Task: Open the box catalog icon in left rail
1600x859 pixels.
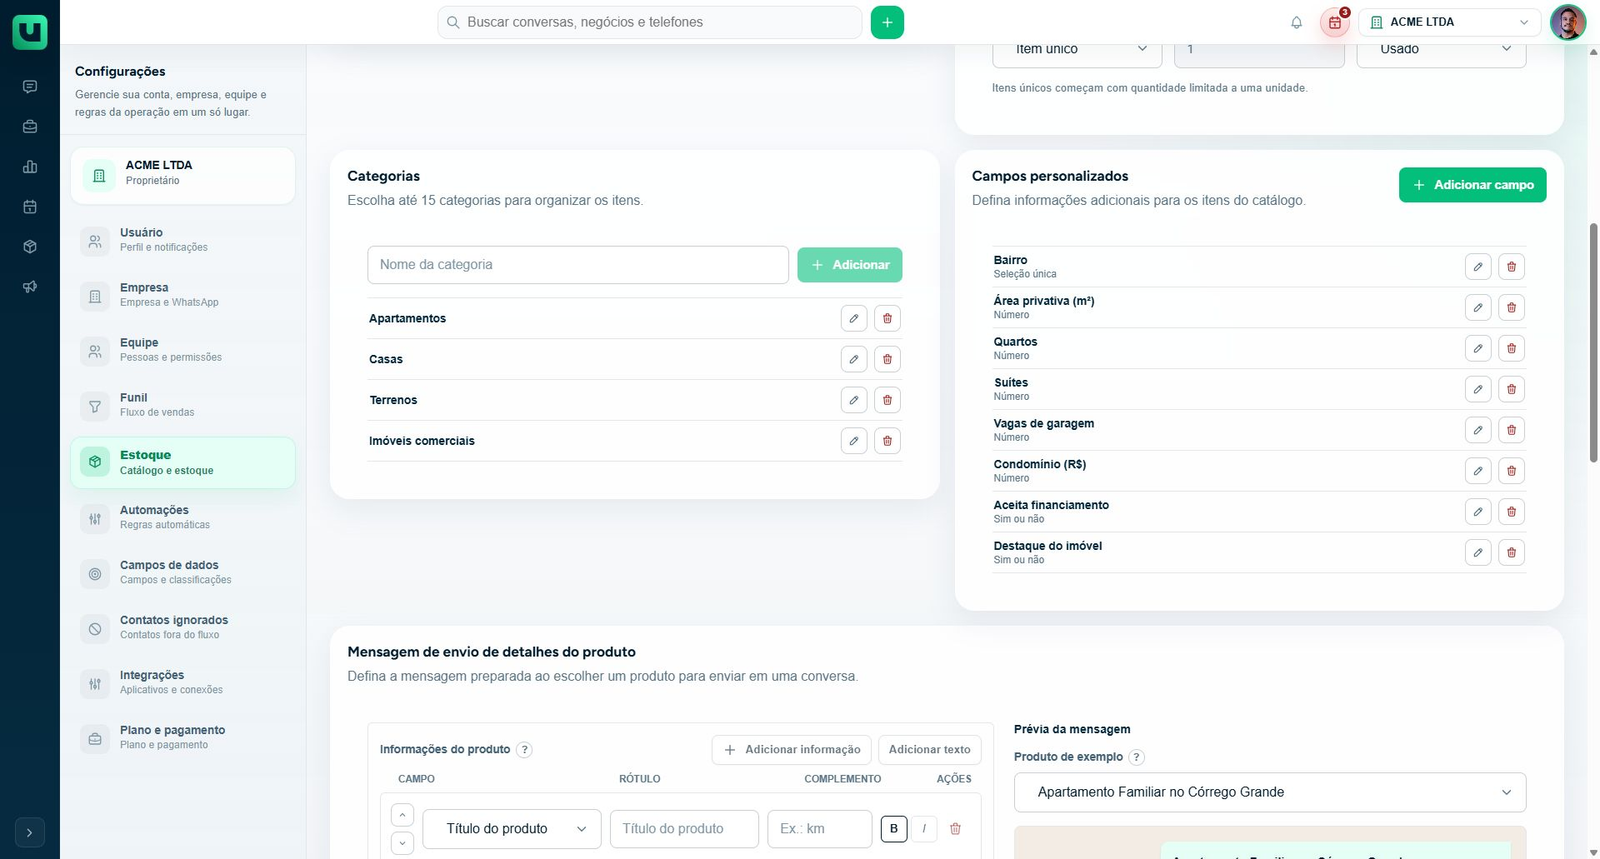Action: [x=30, y=247]
